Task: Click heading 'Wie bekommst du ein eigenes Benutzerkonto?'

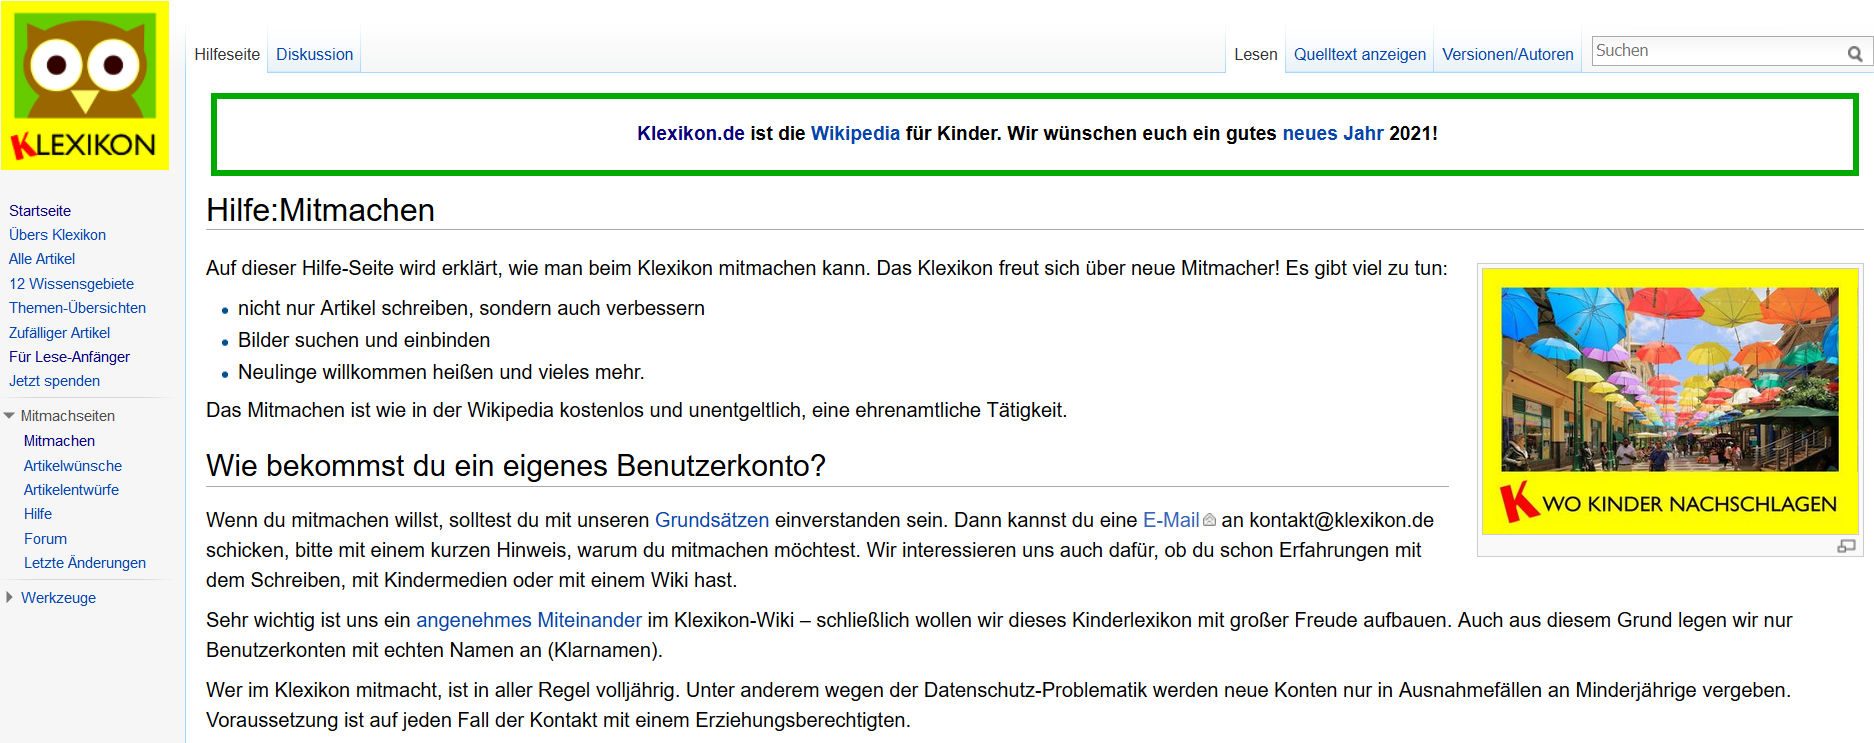Action: [x=516, y=466]
